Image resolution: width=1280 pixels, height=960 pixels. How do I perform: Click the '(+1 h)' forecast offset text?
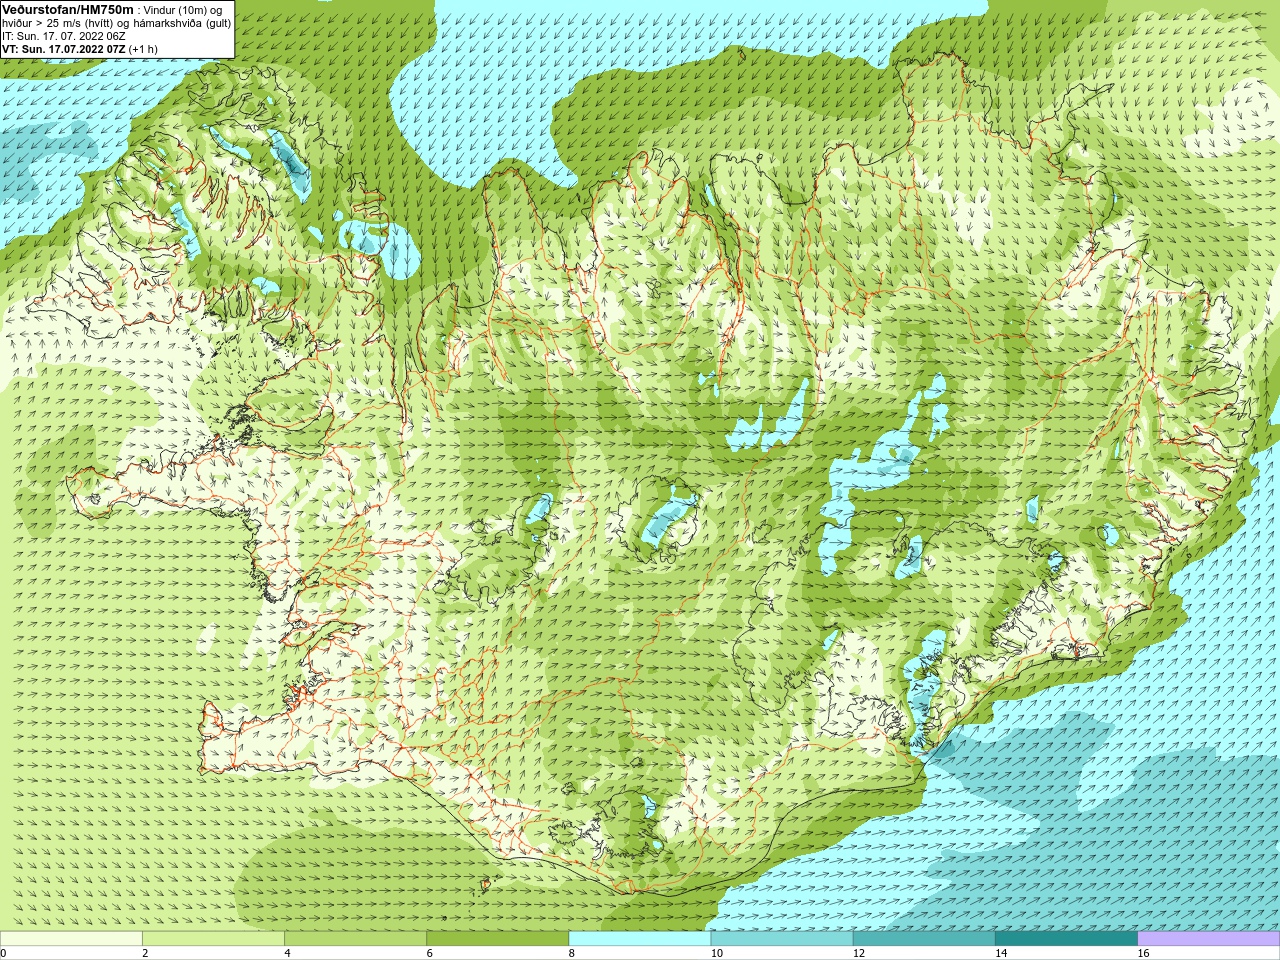click(x=143, y=49)
